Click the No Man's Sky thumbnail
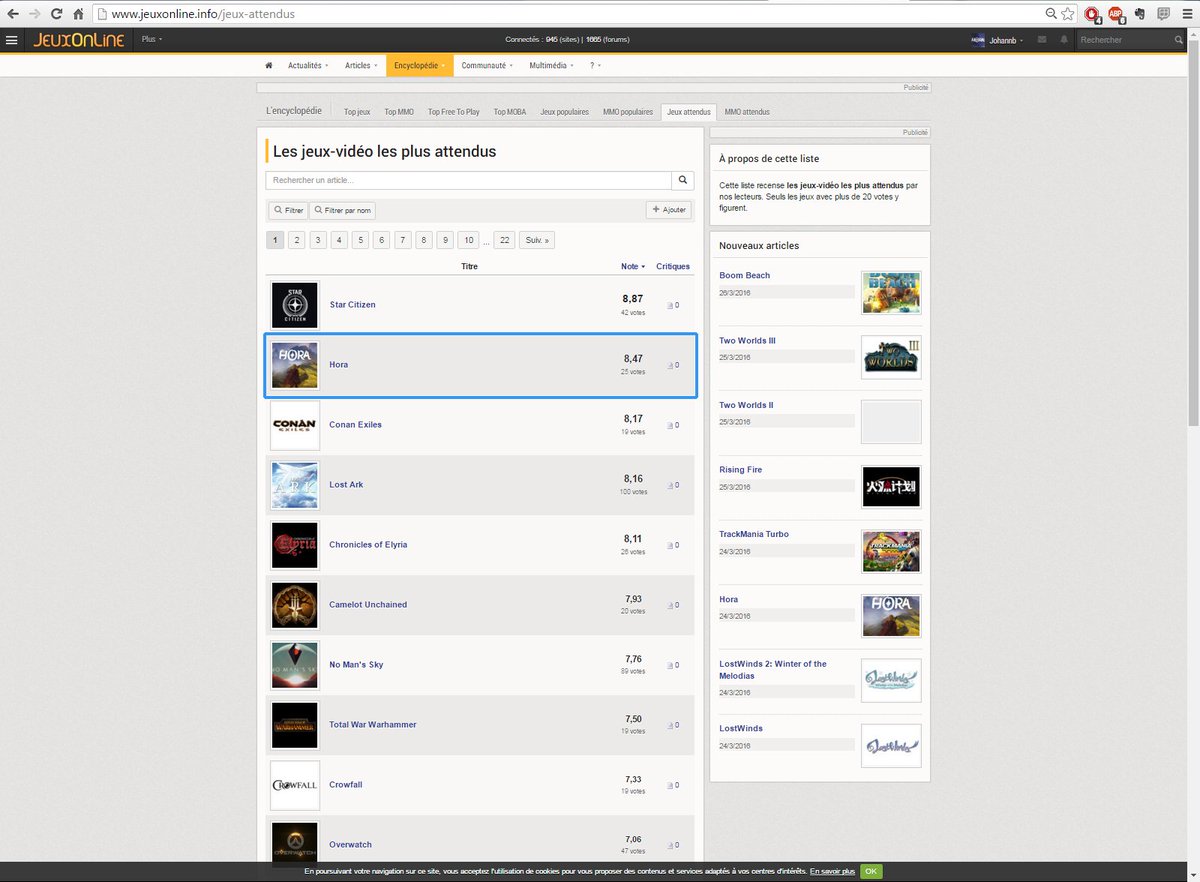This screenshot has height=882, width=1200. click(x=295, y=665)
